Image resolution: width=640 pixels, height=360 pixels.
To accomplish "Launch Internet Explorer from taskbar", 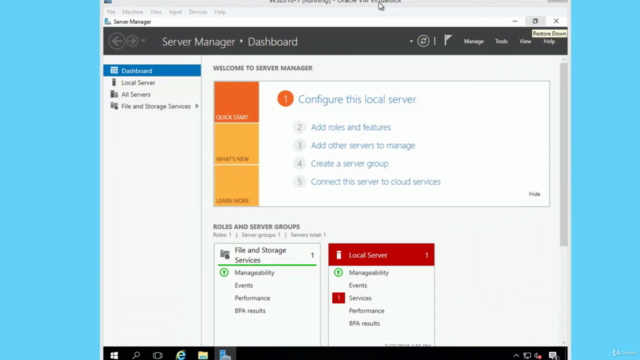I will [x=180, y=355].
